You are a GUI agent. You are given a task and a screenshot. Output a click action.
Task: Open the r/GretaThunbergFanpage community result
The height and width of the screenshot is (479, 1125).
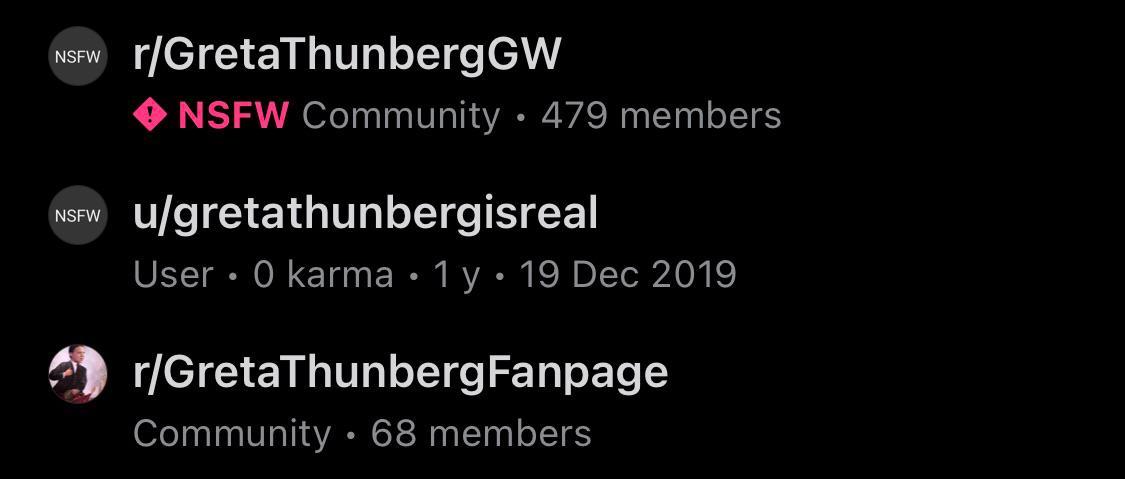[400, 373]
